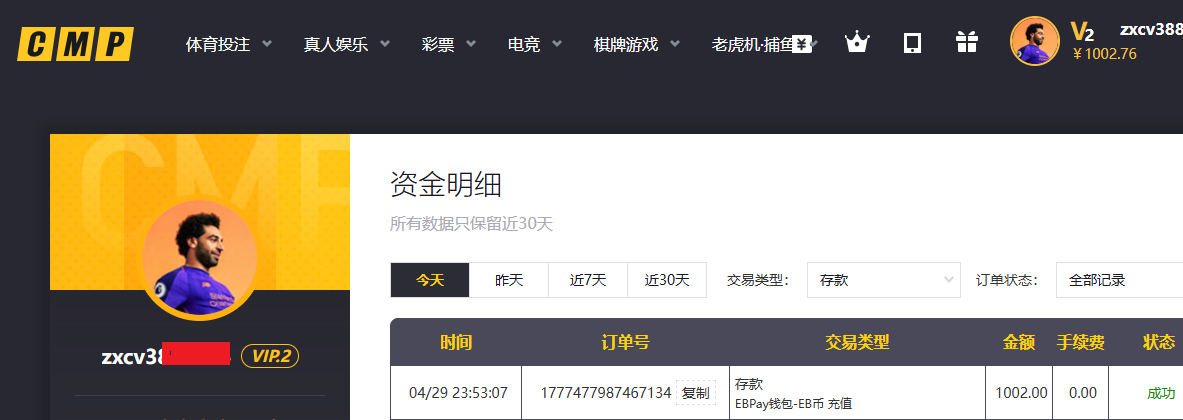This screenshot has width=1183, height=420.
Task: Select the 昨天 filter tab
Action: pos(509,281)
